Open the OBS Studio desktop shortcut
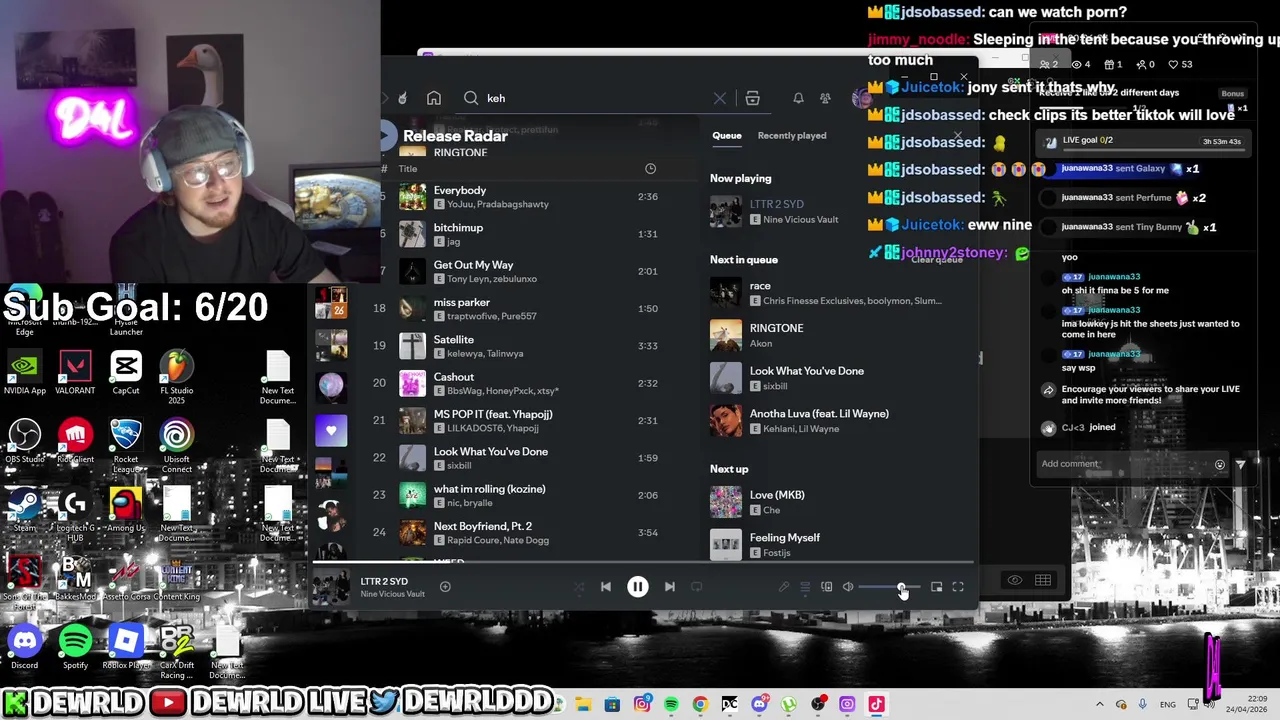1280x720 pixels. (x=24, y=440)
